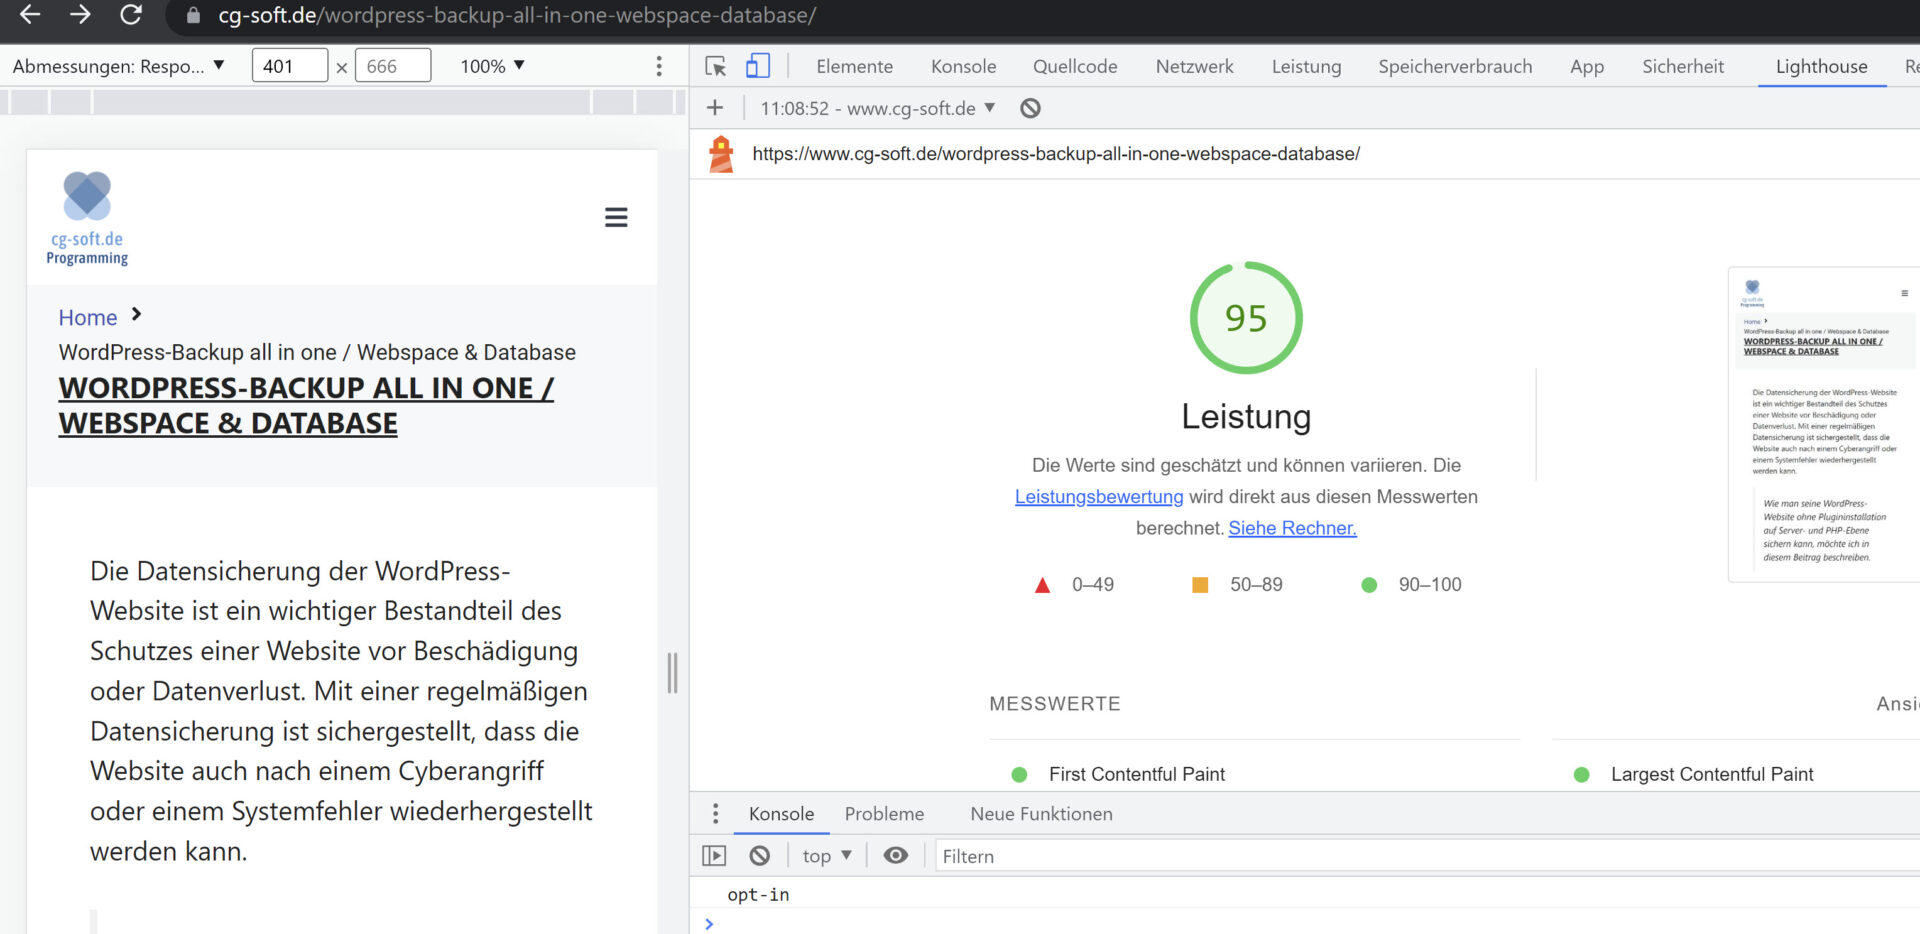Open the top context dropdown
This screenshot has height=934, width=1920.
coord(827,856)
